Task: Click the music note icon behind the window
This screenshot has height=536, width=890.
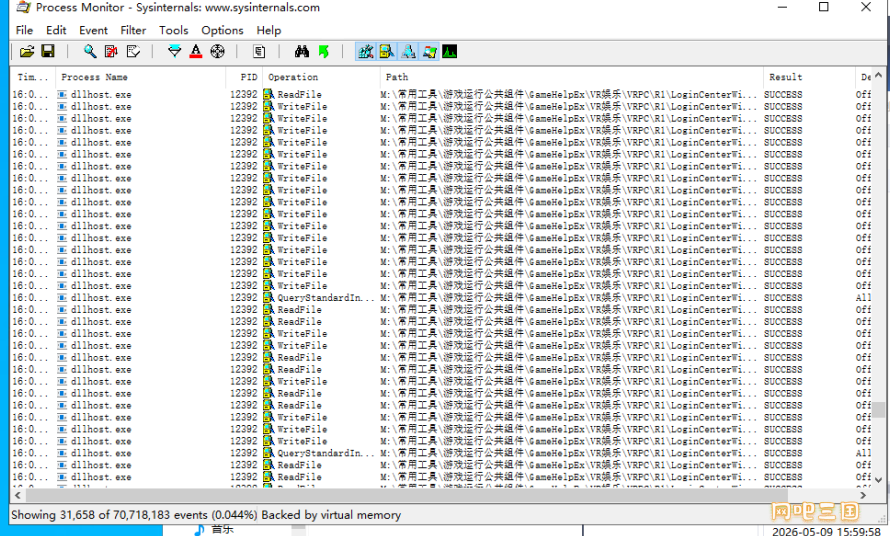Action: coord(199,530)
